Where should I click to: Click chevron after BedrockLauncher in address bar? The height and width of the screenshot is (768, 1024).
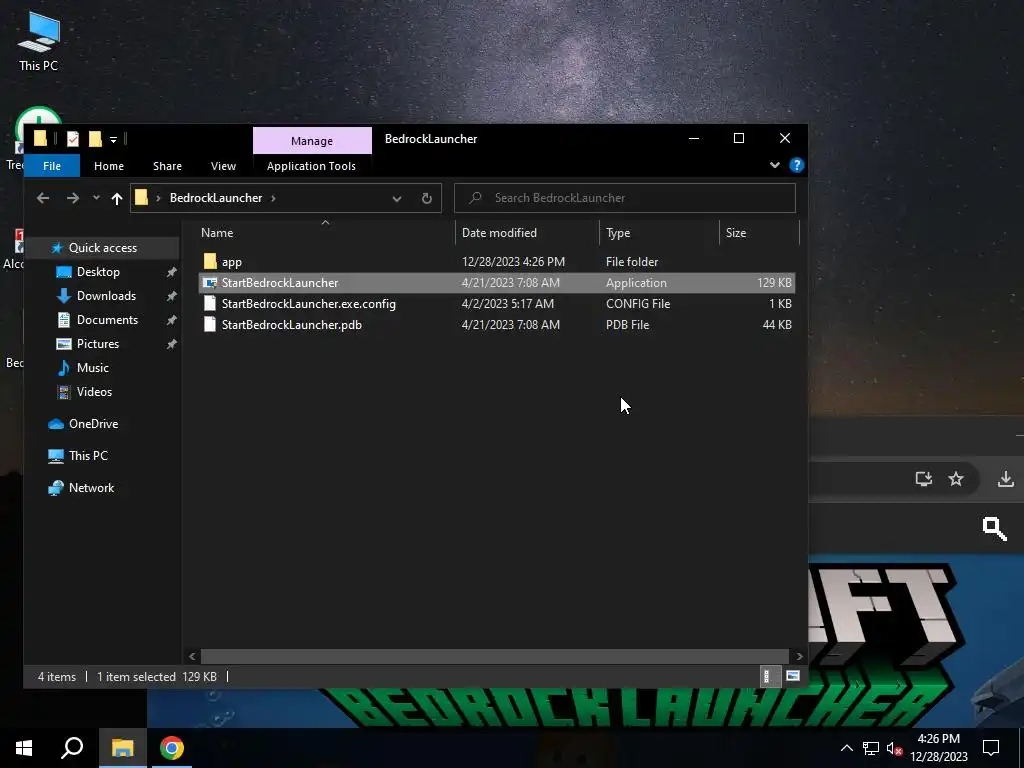[x=273, y=198]
